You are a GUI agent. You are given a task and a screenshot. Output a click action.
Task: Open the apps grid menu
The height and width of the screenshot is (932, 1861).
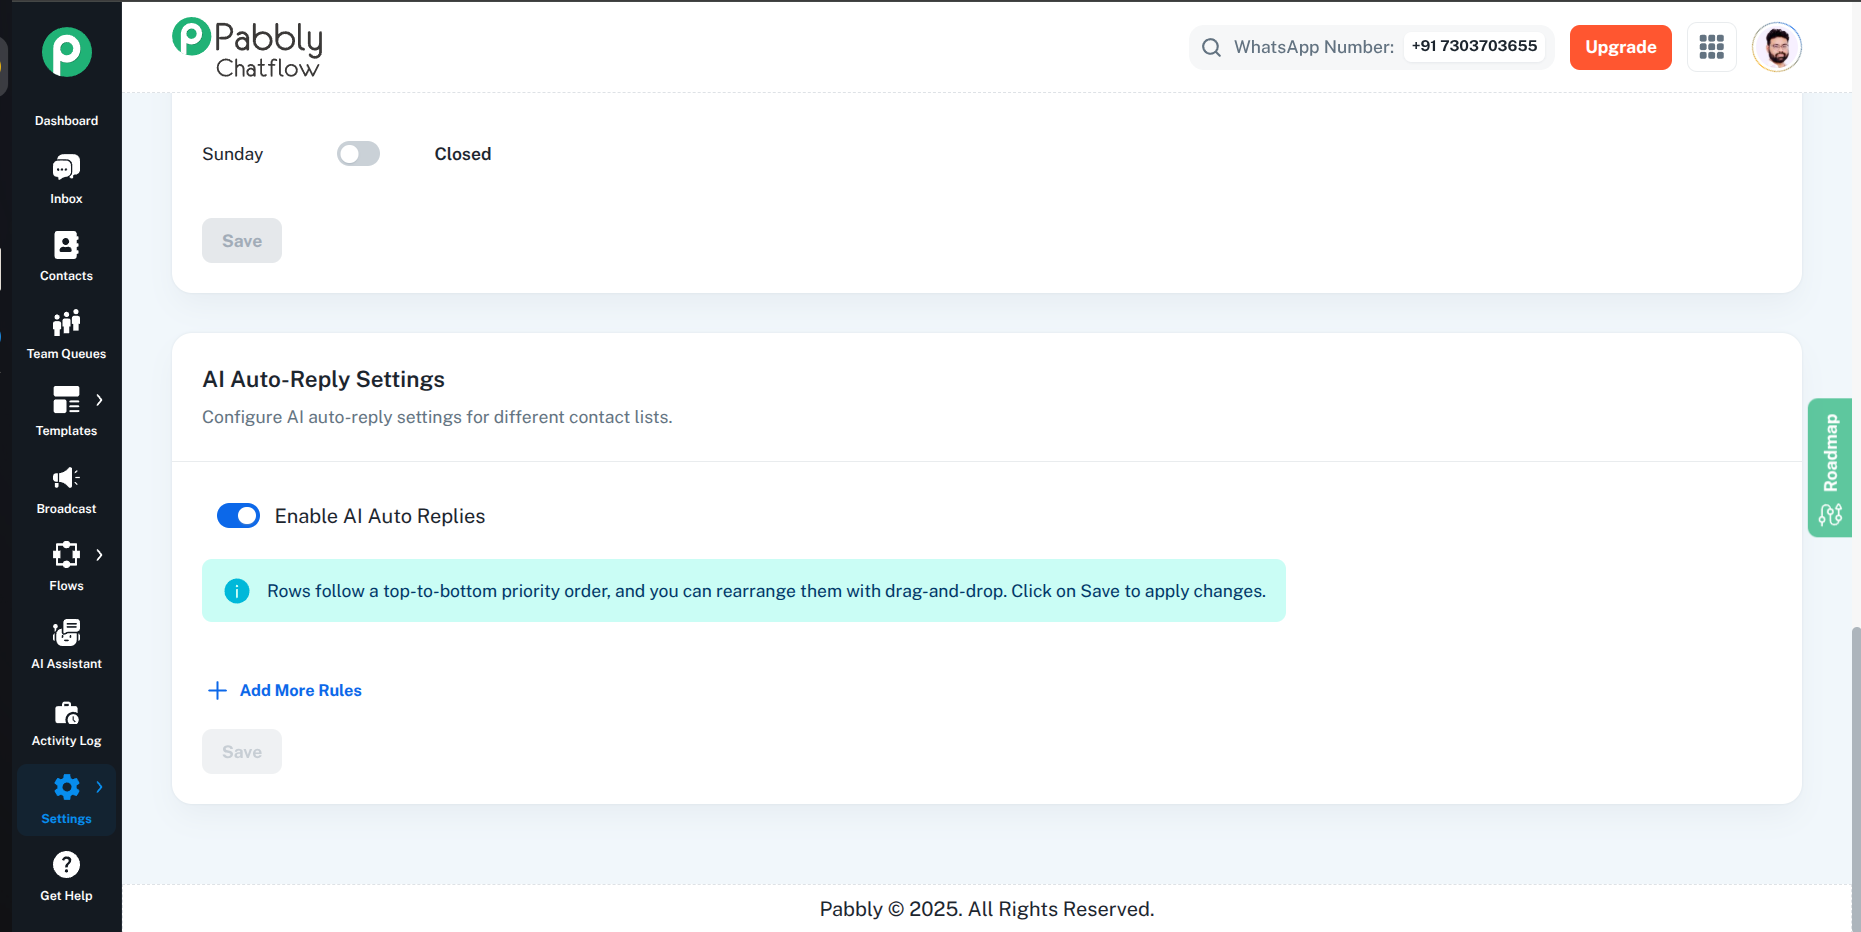[x=1711, y=47]
